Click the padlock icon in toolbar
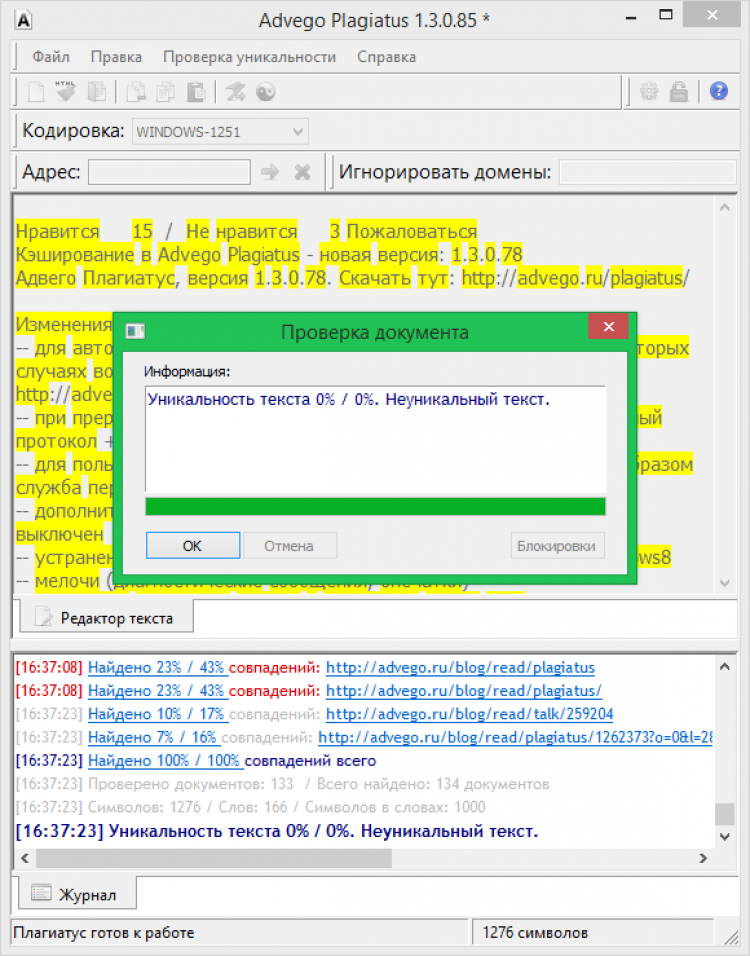 tap(679, 92)
